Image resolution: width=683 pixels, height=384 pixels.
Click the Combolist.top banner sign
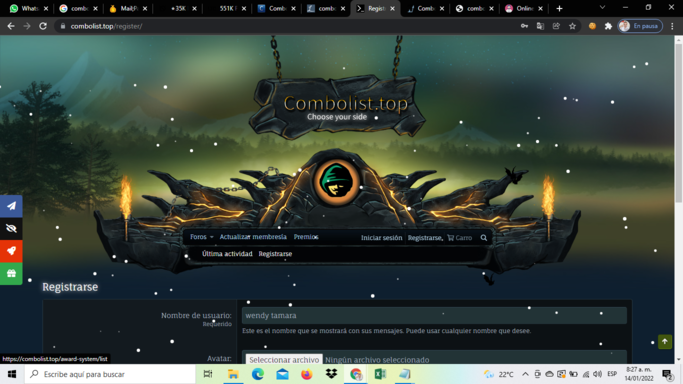tap(337, 107)
